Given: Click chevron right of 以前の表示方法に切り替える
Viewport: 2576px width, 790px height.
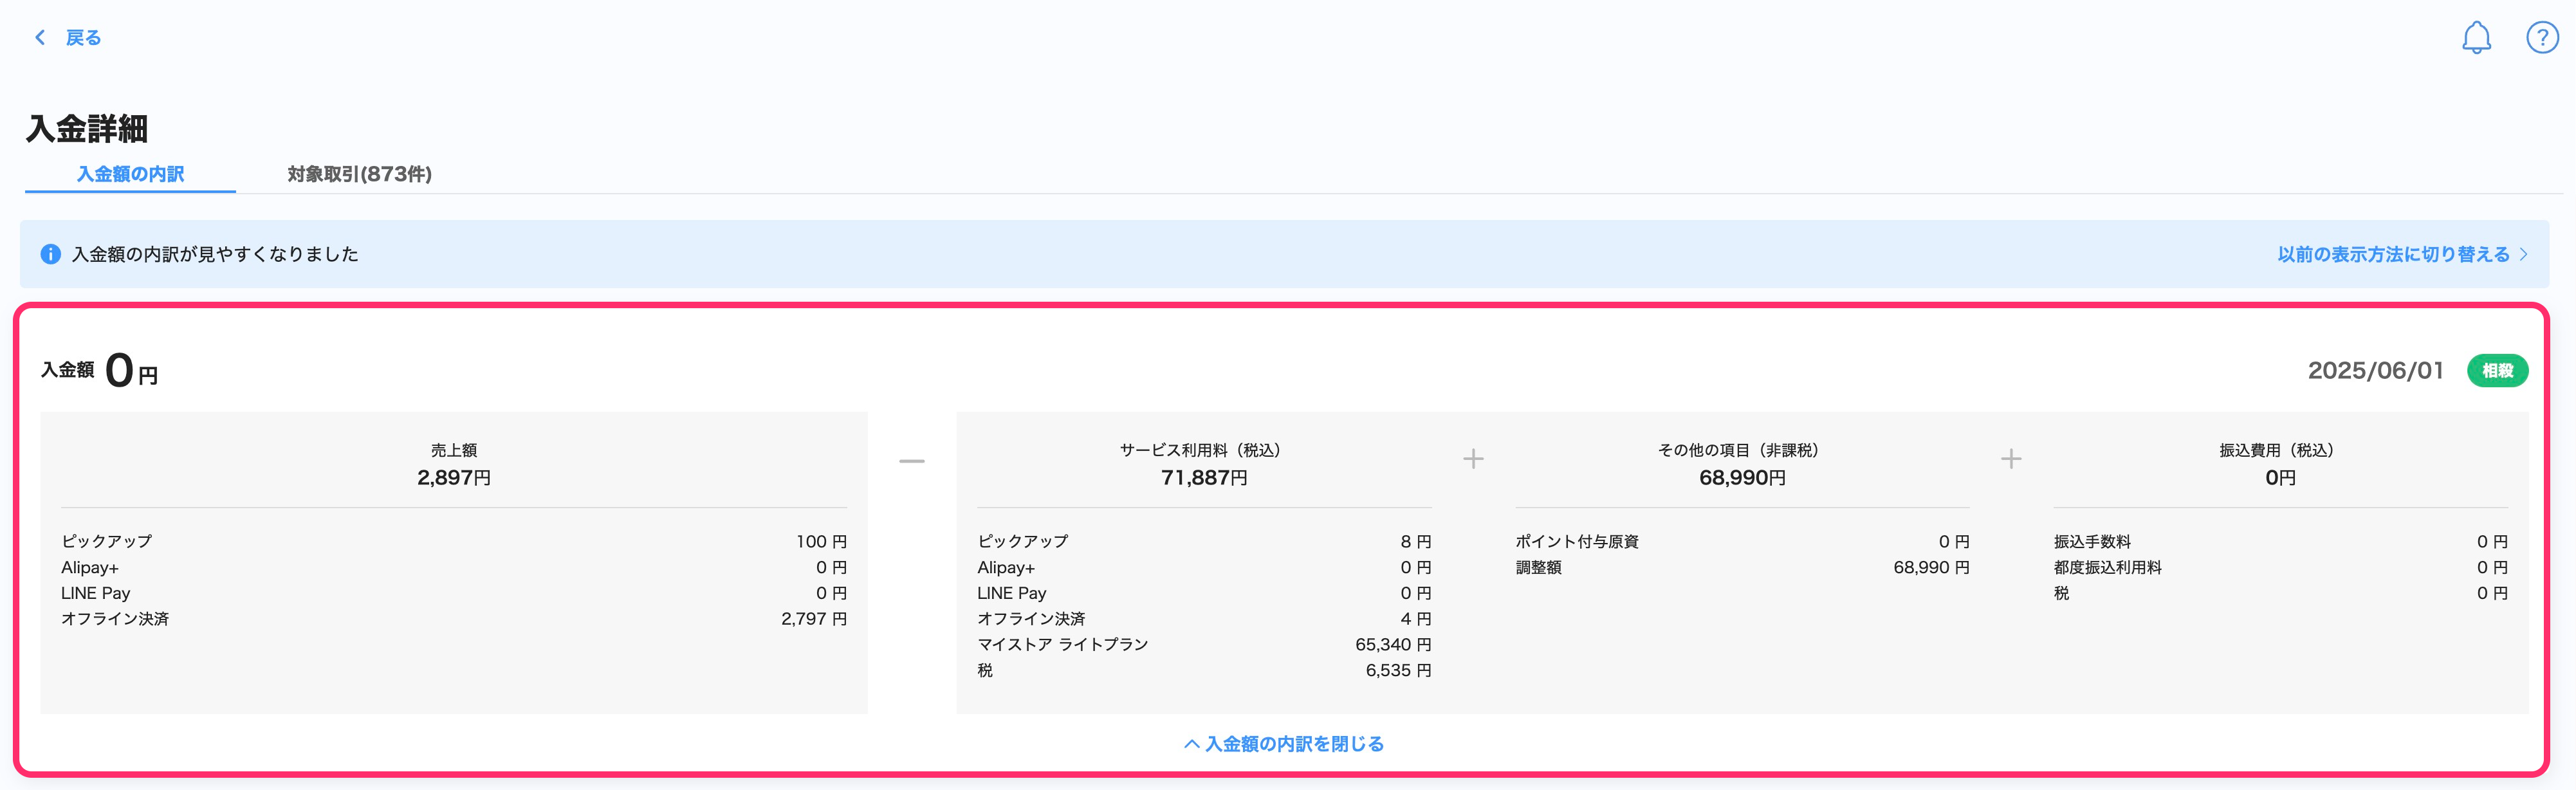Looking at the screenshot, I should pyautogui.click(x=2523, y=254).
